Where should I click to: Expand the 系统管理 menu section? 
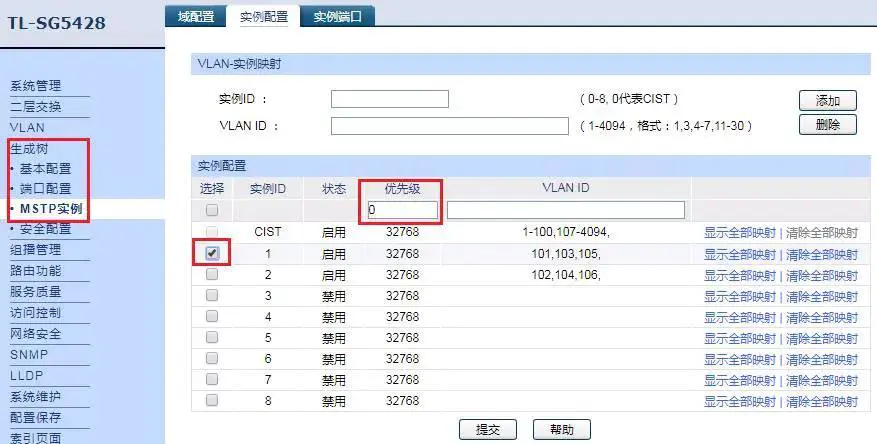(x=35, y=86)
